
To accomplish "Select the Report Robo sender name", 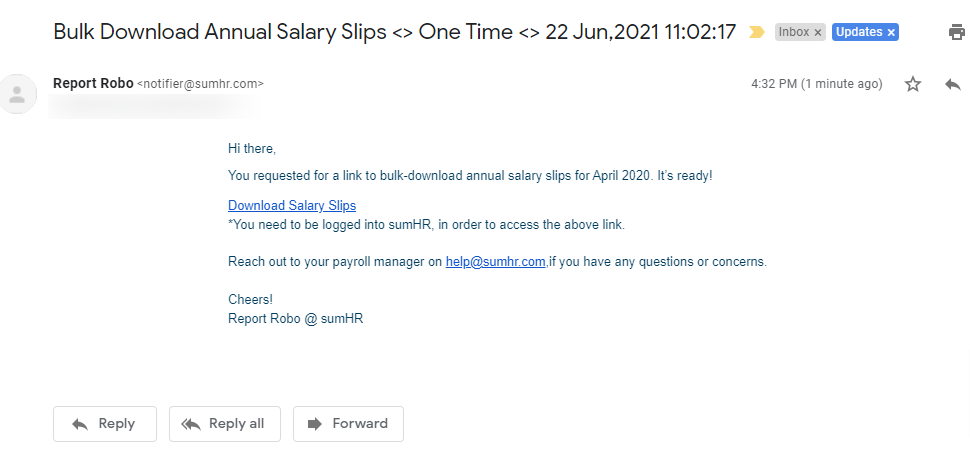I will 93,84.
